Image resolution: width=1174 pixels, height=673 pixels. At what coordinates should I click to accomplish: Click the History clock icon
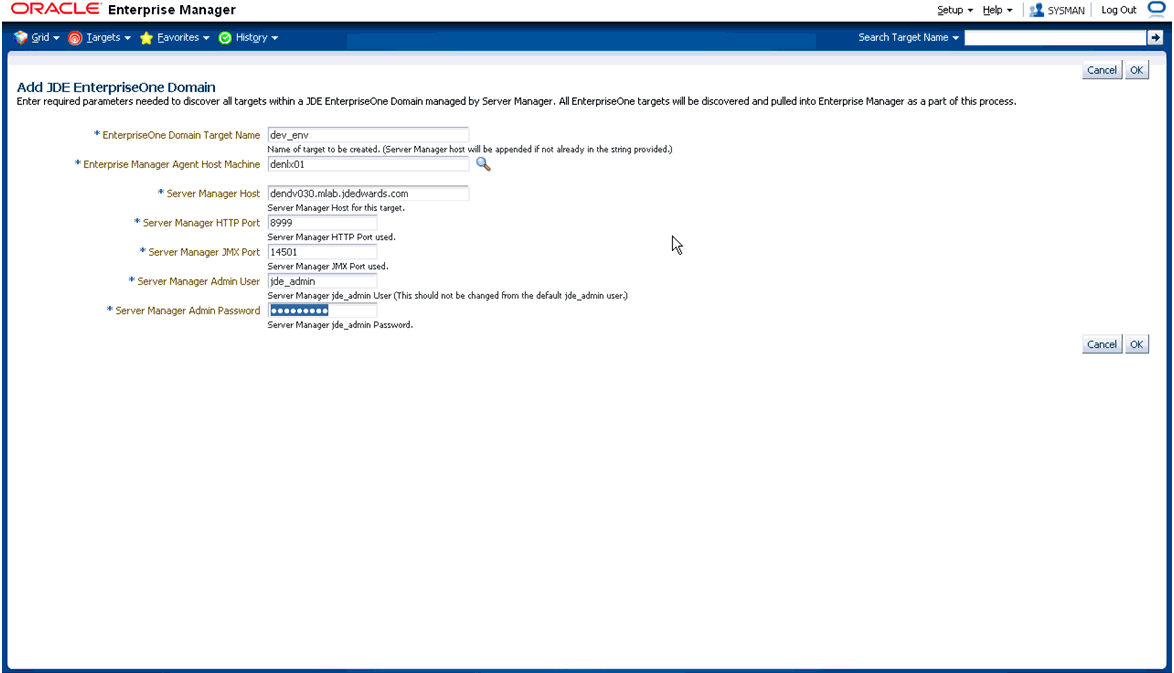pyautogui.click(x=225, y=38)
